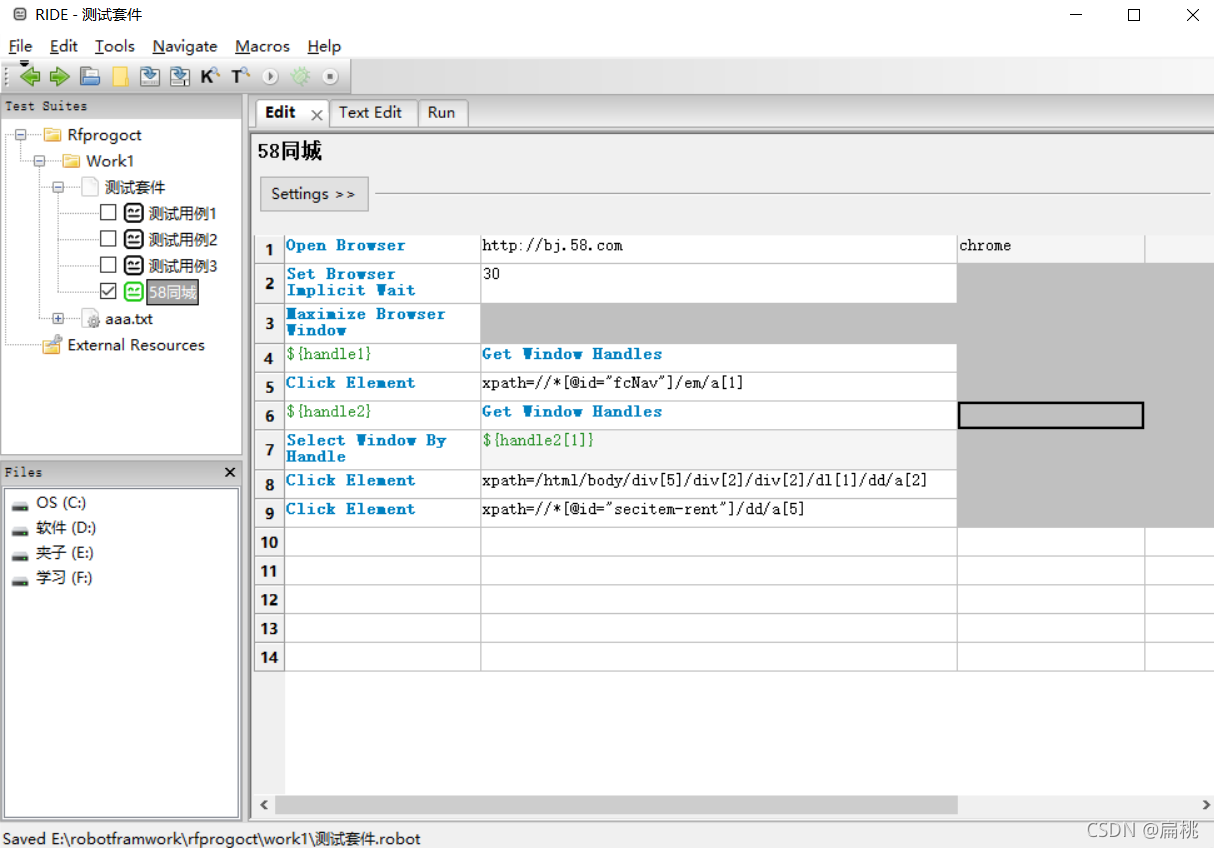Start the test run play icon
The image size is (1214, 848).
click(x=270, y=76)
